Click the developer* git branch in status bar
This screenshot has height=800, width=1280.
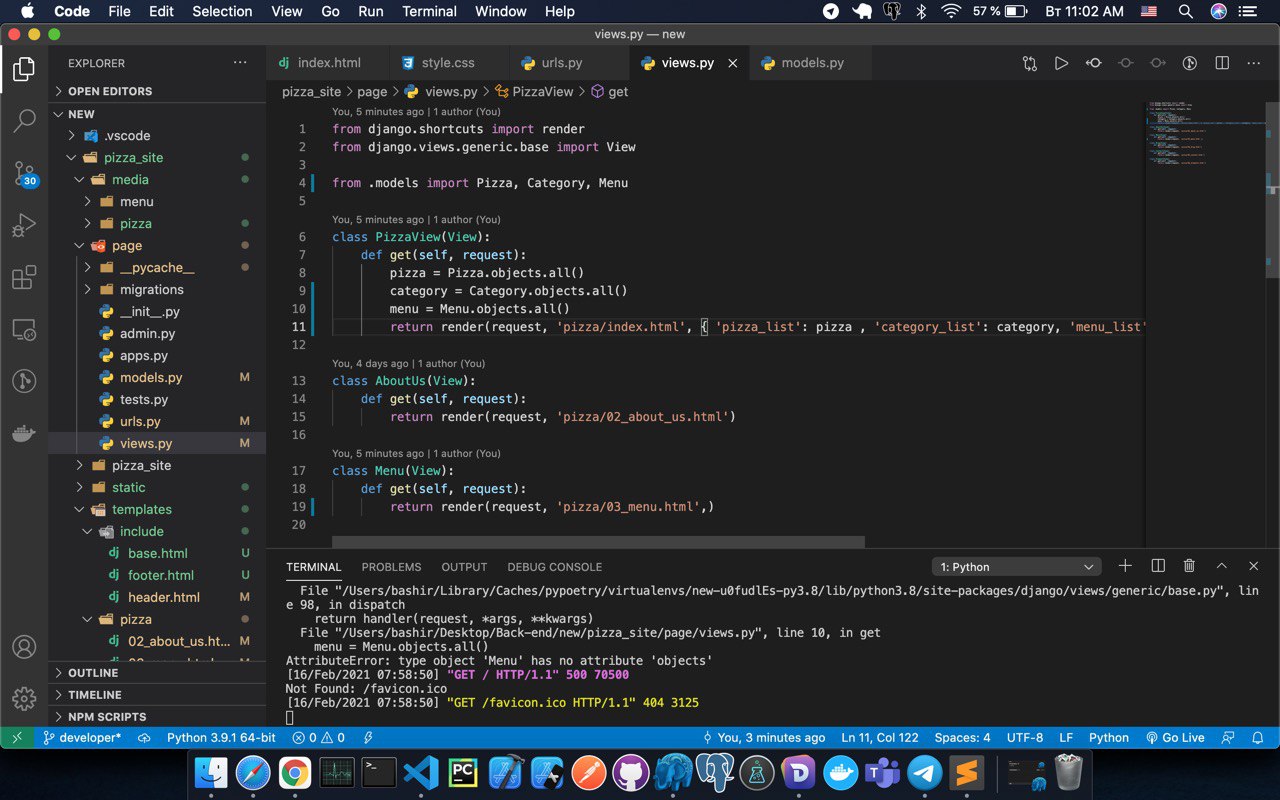(x=81, y=738)
